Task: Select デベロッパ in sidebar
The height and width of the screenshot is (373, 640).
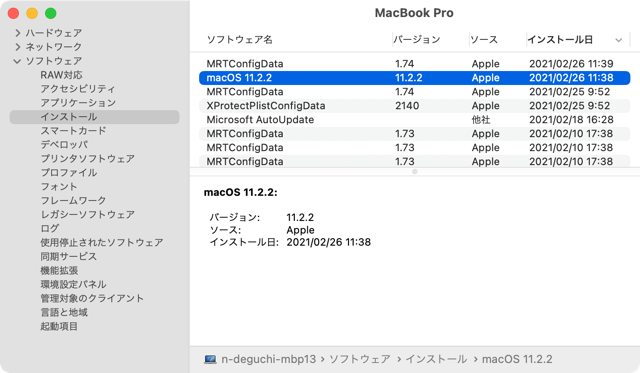Action: (x=64, y=144)
